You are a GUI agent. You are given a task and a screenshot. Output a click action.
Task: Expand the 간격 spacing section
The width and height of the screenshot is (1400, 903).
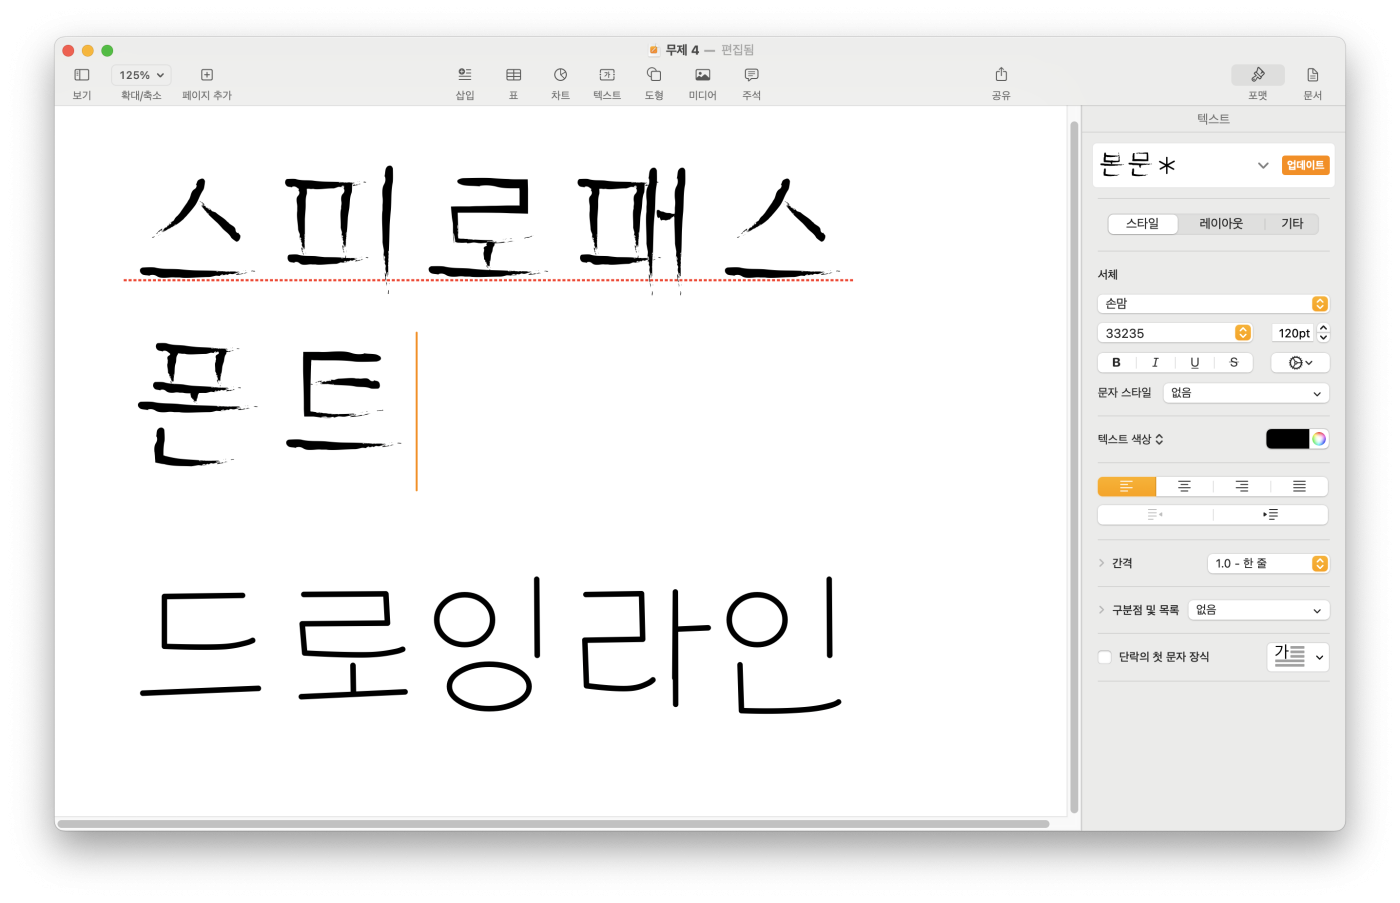(x=1102, y=563)
